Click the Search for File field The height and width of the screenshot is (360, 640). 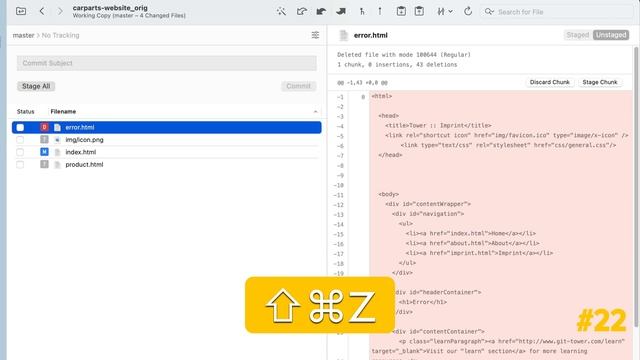click(557, 12)
